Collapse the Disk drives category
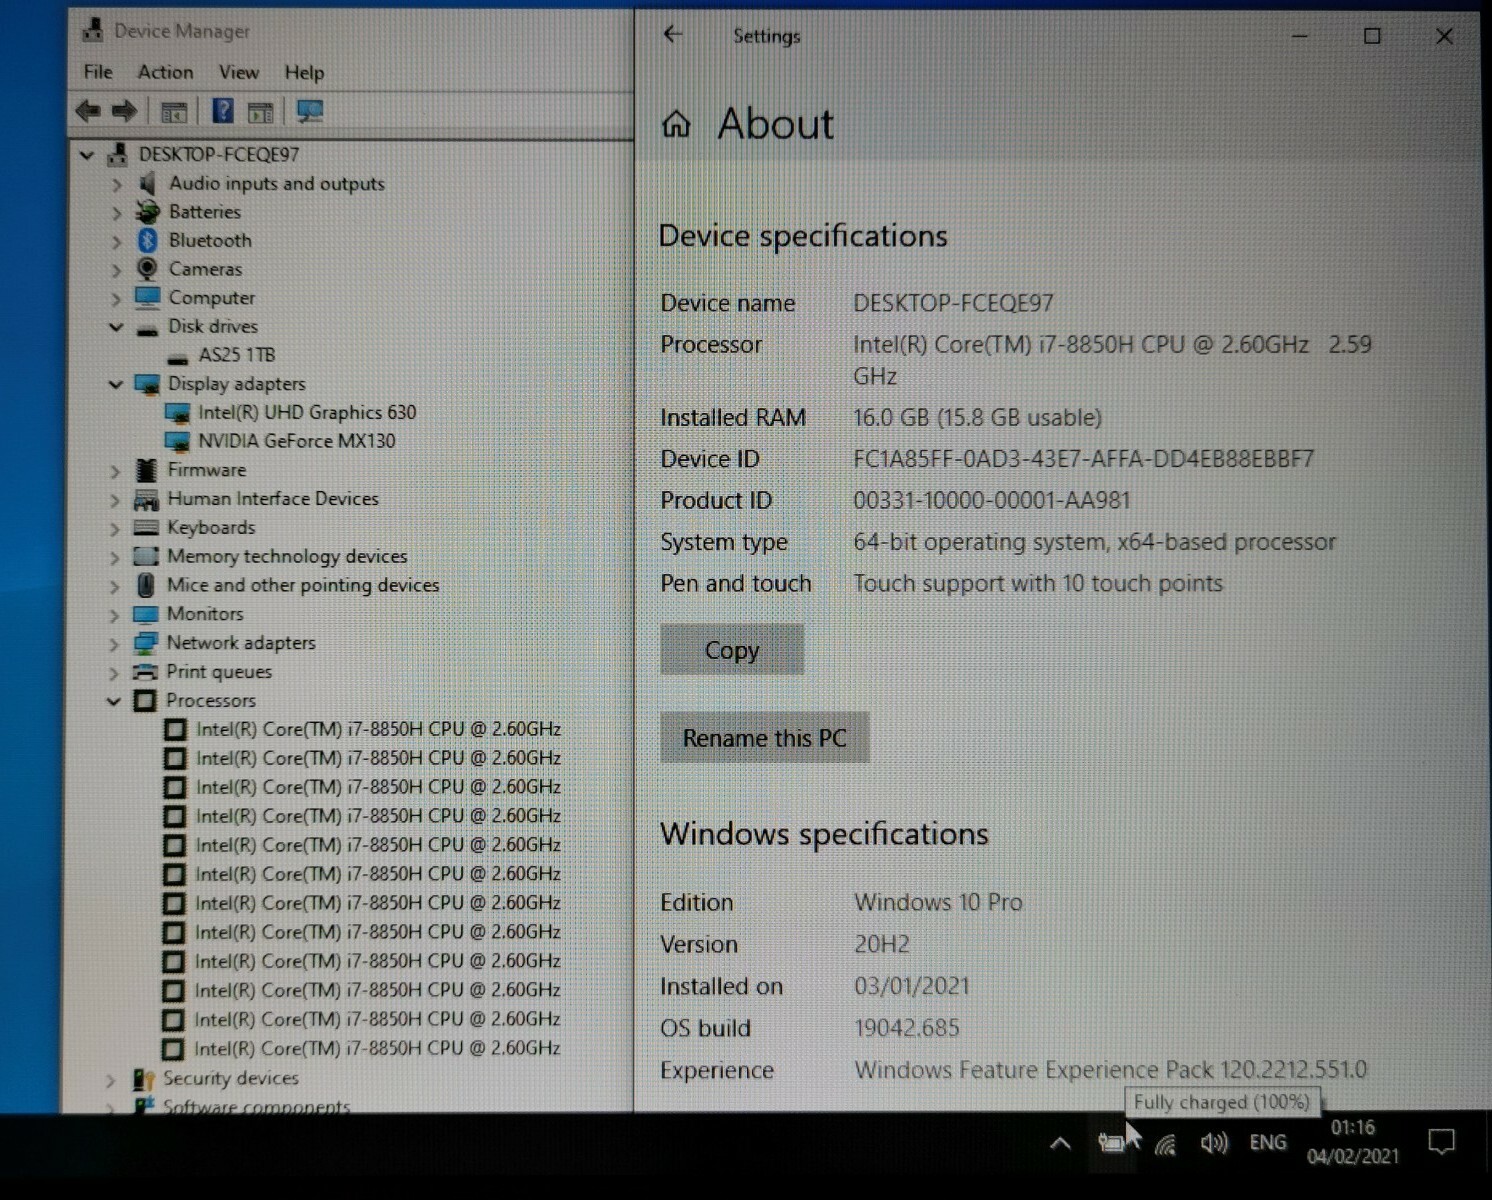 click(x=116, y=327)
